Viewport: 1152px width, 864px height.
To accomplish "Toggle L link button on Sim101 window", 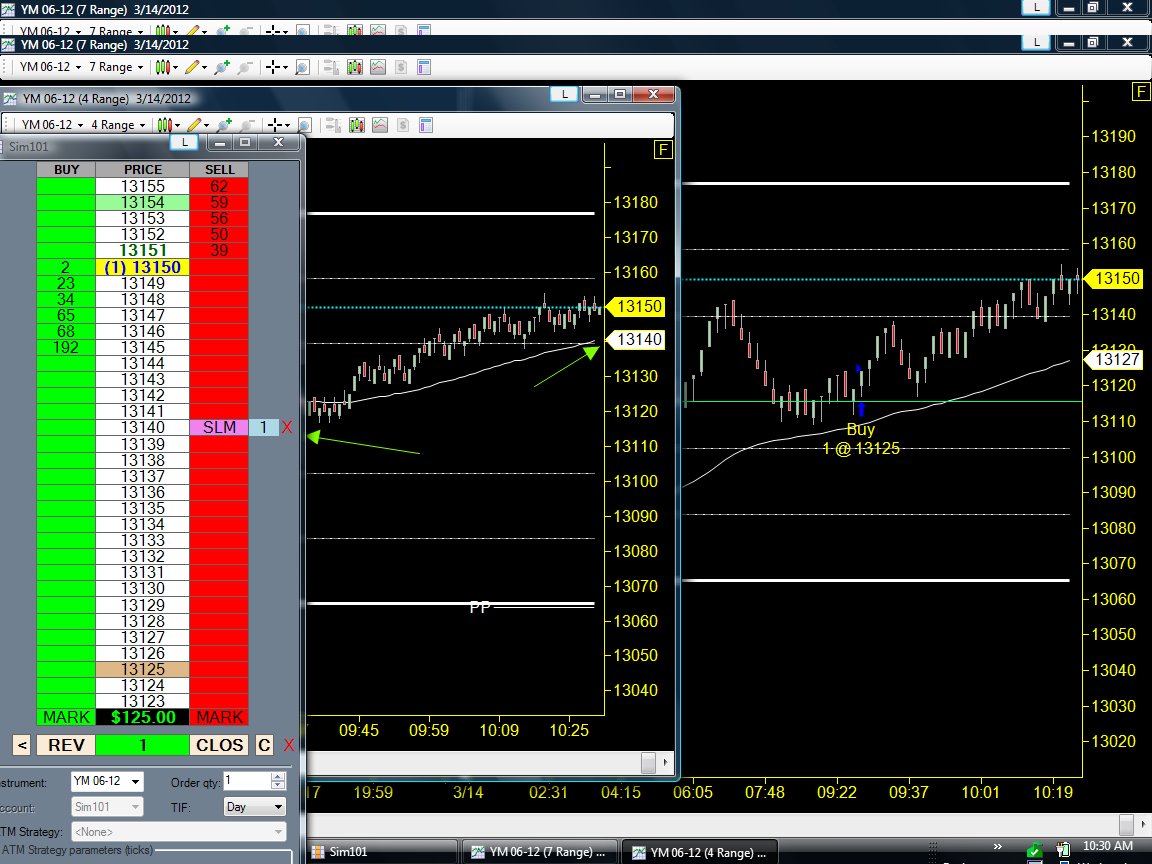I will click(184, 143).
